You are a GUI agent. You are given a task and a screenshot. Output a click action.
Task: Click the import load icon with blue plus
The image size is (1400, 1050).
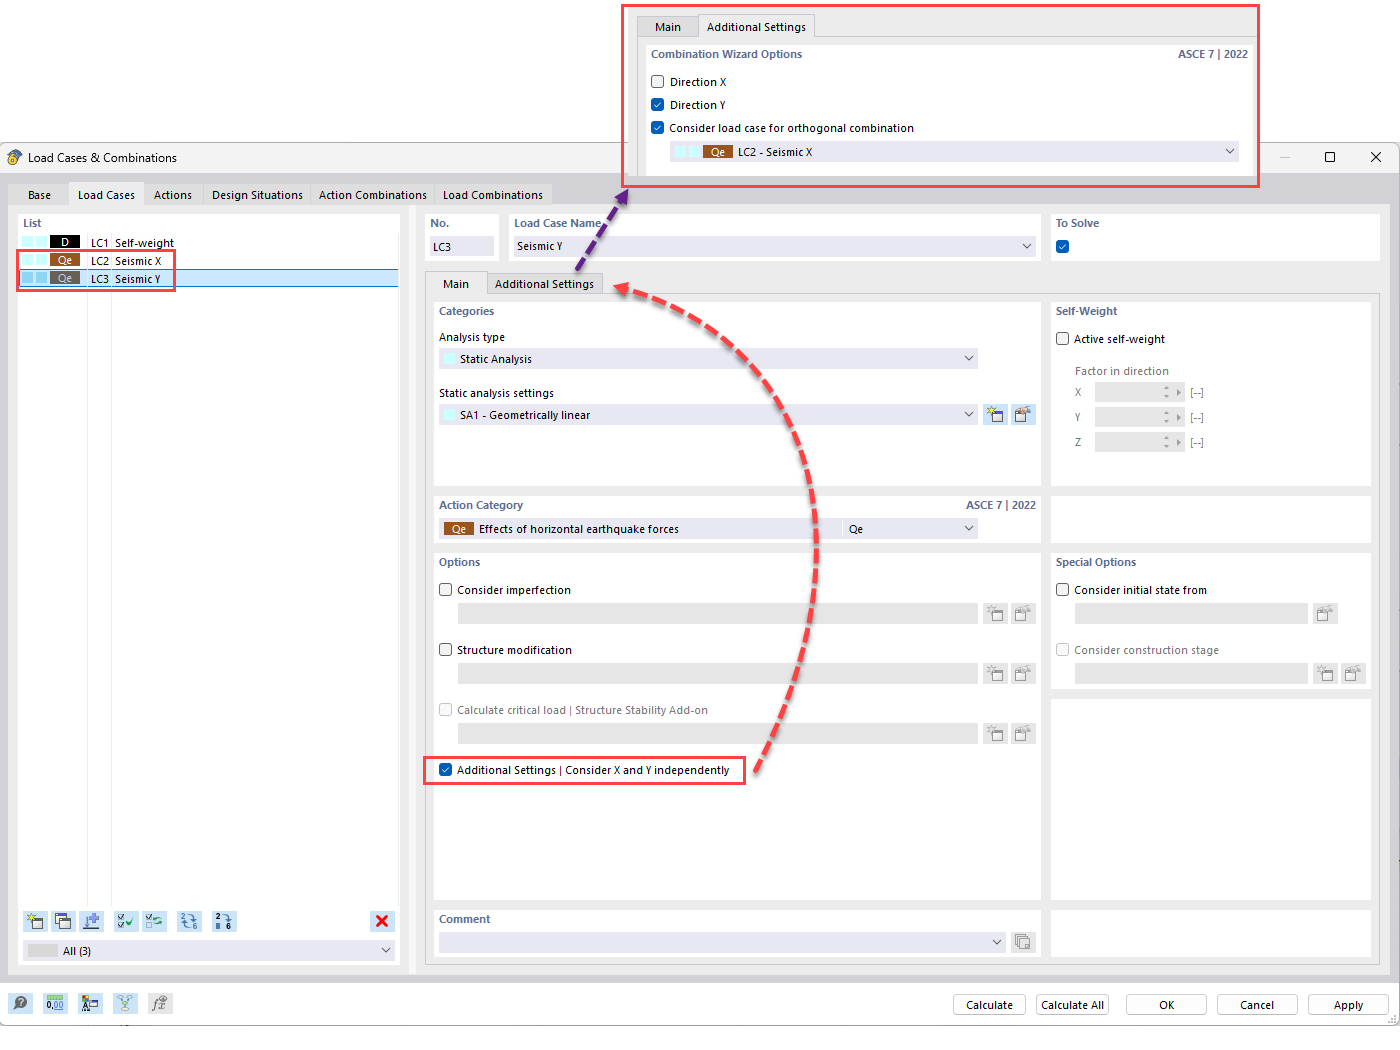click(x=91, y=921)
